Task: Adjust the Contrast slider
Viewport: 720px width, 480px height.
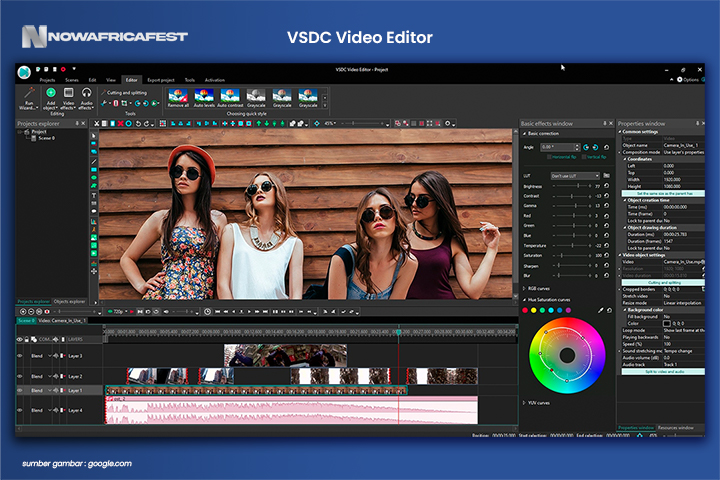Action: click(x=572, y=196)
